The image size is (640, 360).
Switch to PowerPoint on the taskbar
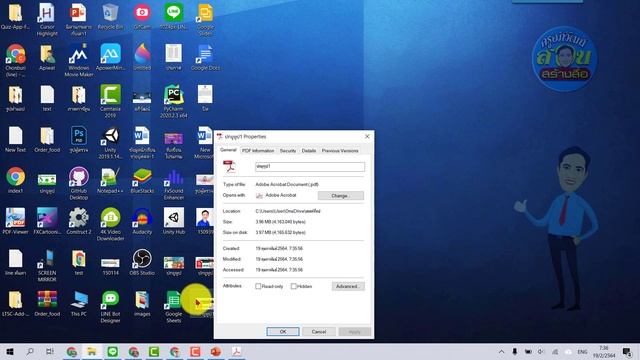point(216,351)
